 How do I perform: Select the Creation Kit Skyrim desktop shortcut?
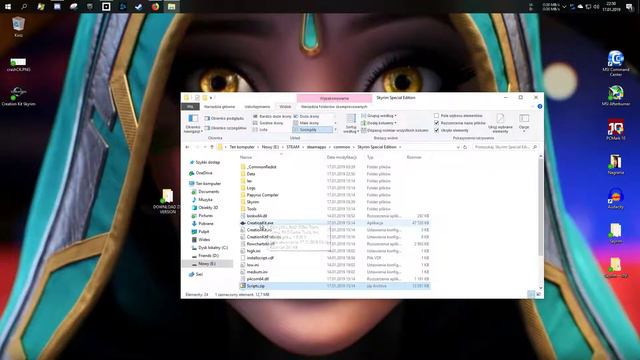[18, 96]
